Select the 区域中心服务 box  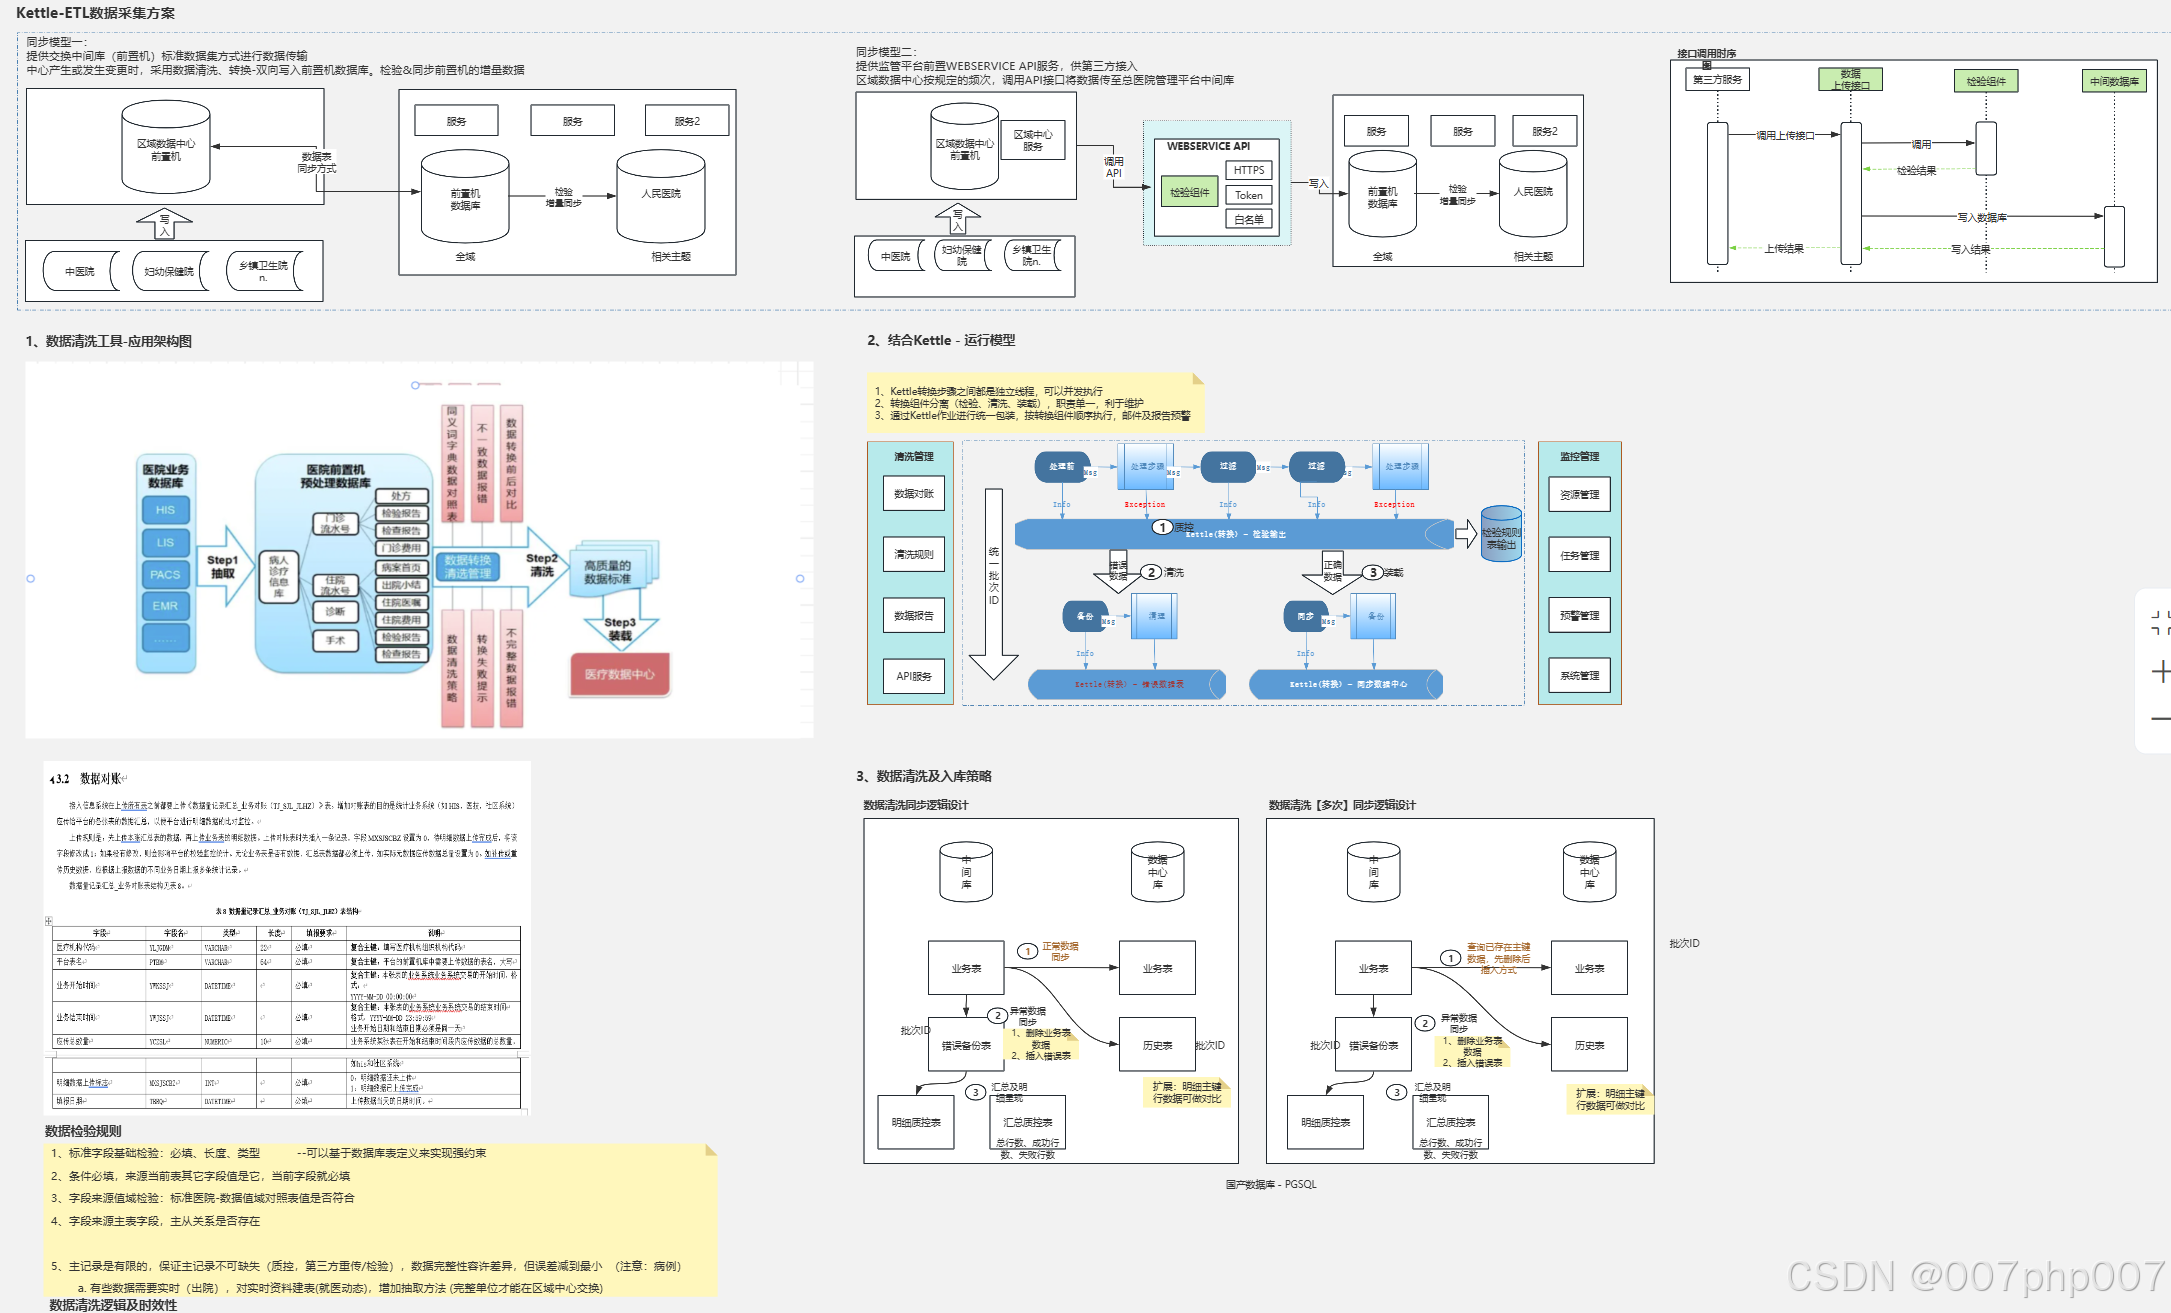pyautogui.click(x=1032, y=140)
